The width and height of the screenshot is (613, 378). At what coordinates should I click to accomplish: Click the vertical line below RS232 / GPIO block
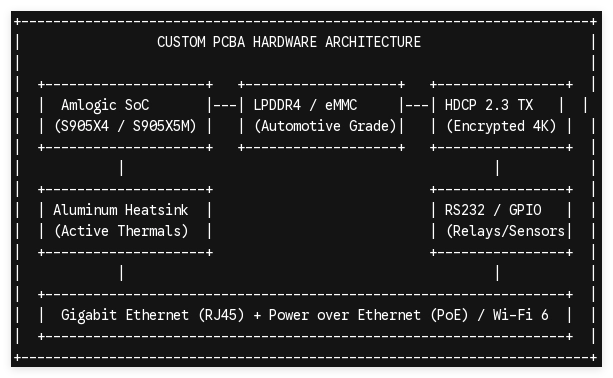coord(497,273)
